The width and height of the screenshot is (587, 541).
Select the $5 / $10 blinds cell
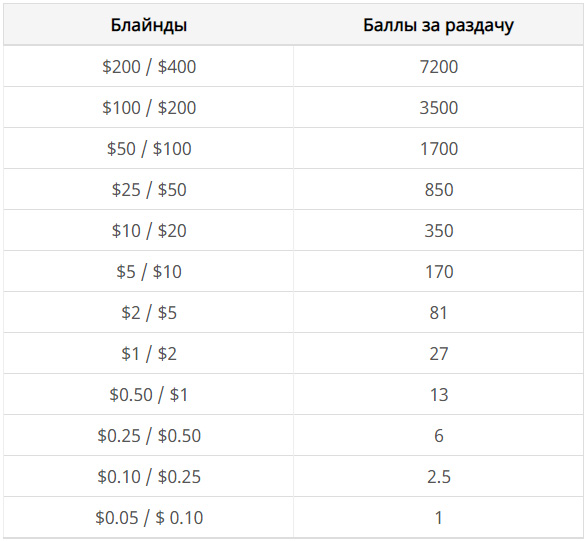pyautogui.click(x=149, y=271)
